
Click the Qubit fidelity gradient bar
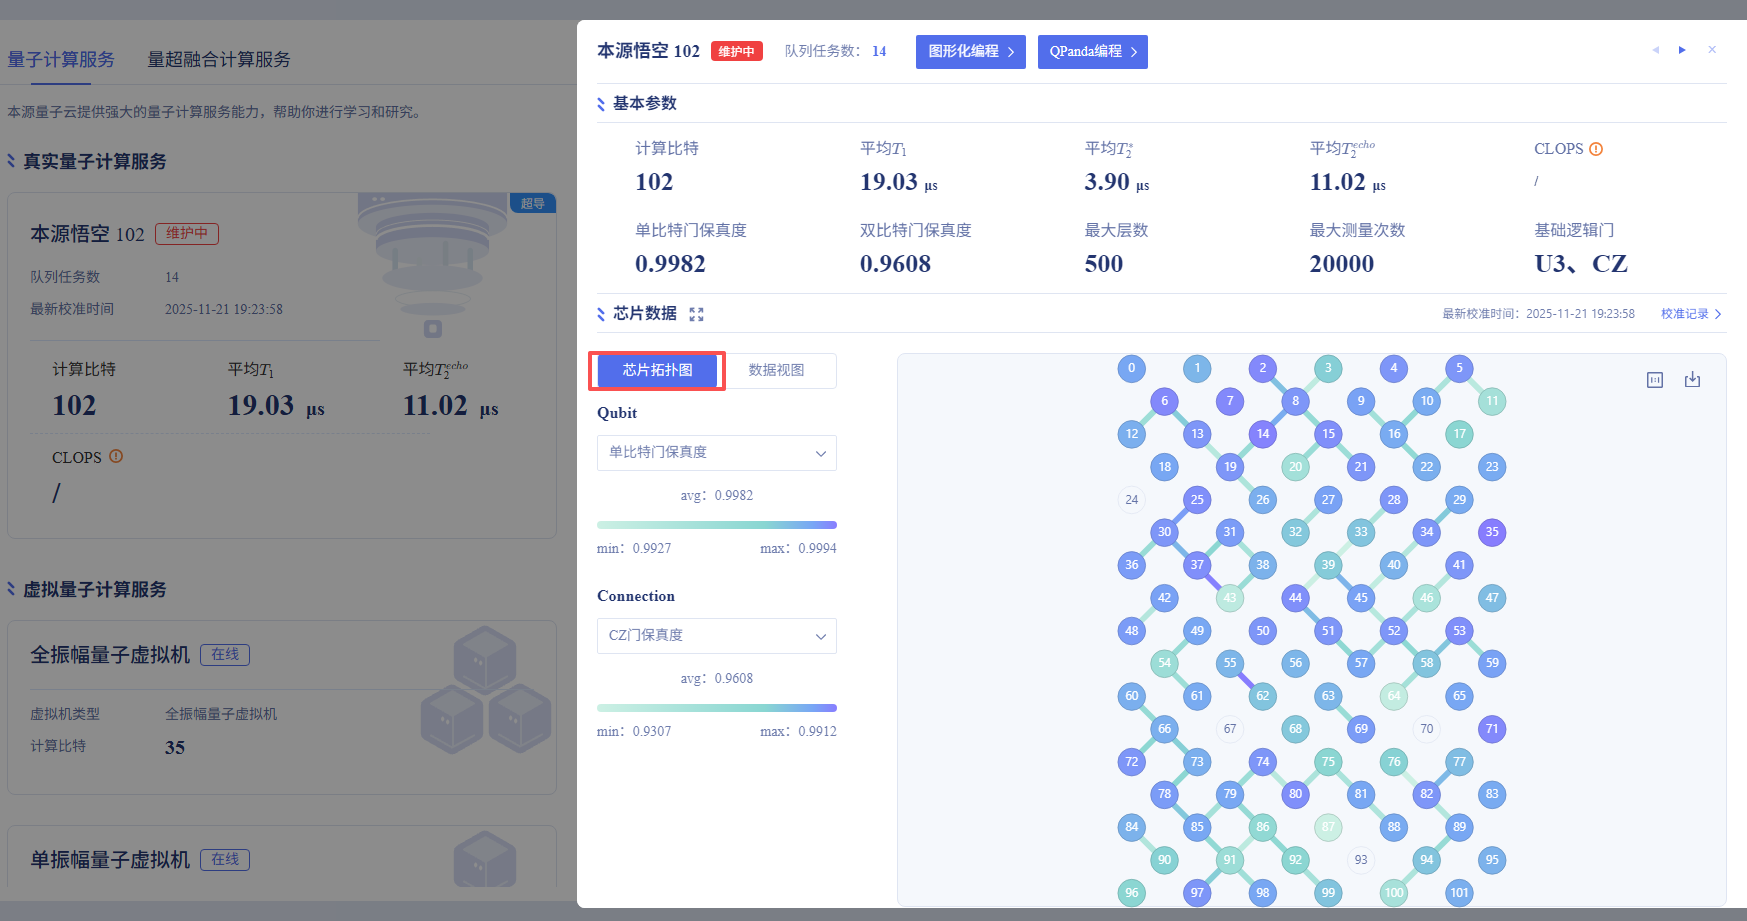click(716, 525)
